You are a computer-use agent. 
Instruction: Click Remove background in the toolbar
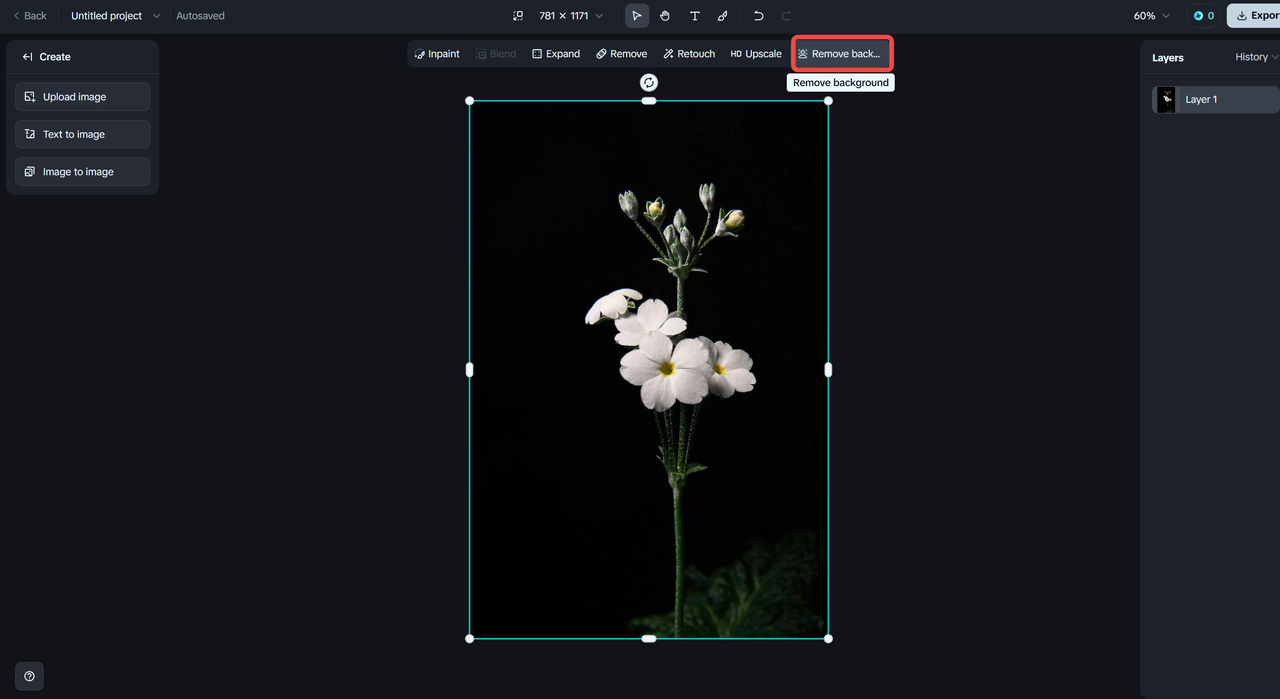coord(840,54)
